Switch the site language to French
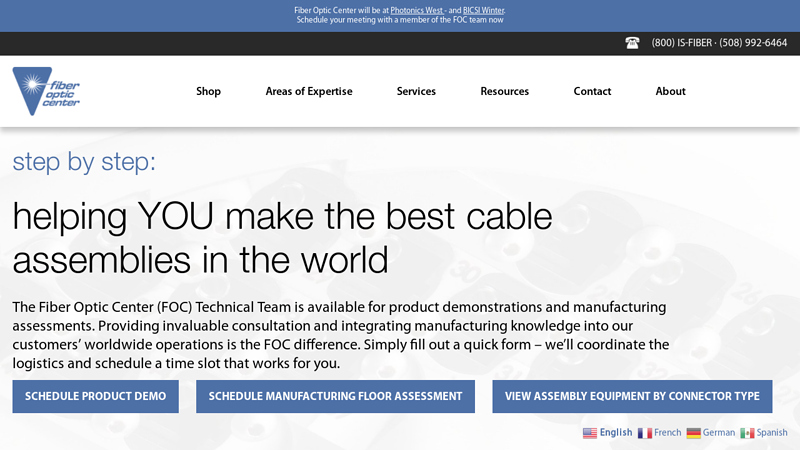 click(x=667, y=433)
